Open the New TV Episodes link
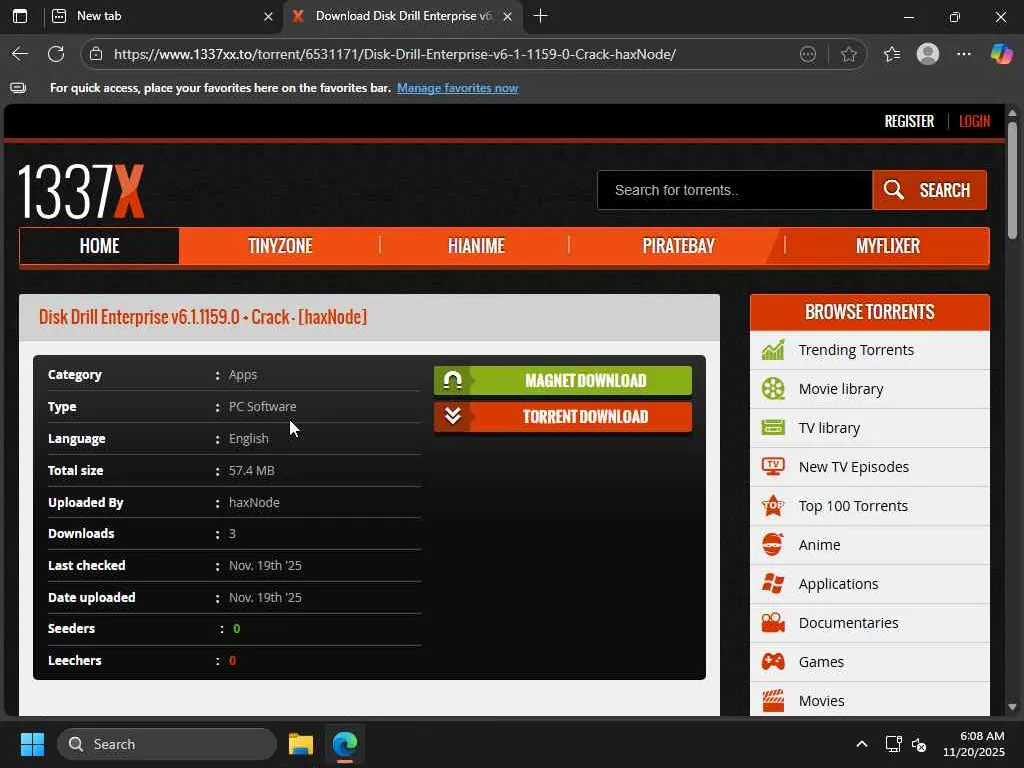1024x768 pixels. click(x=854, y=467)
